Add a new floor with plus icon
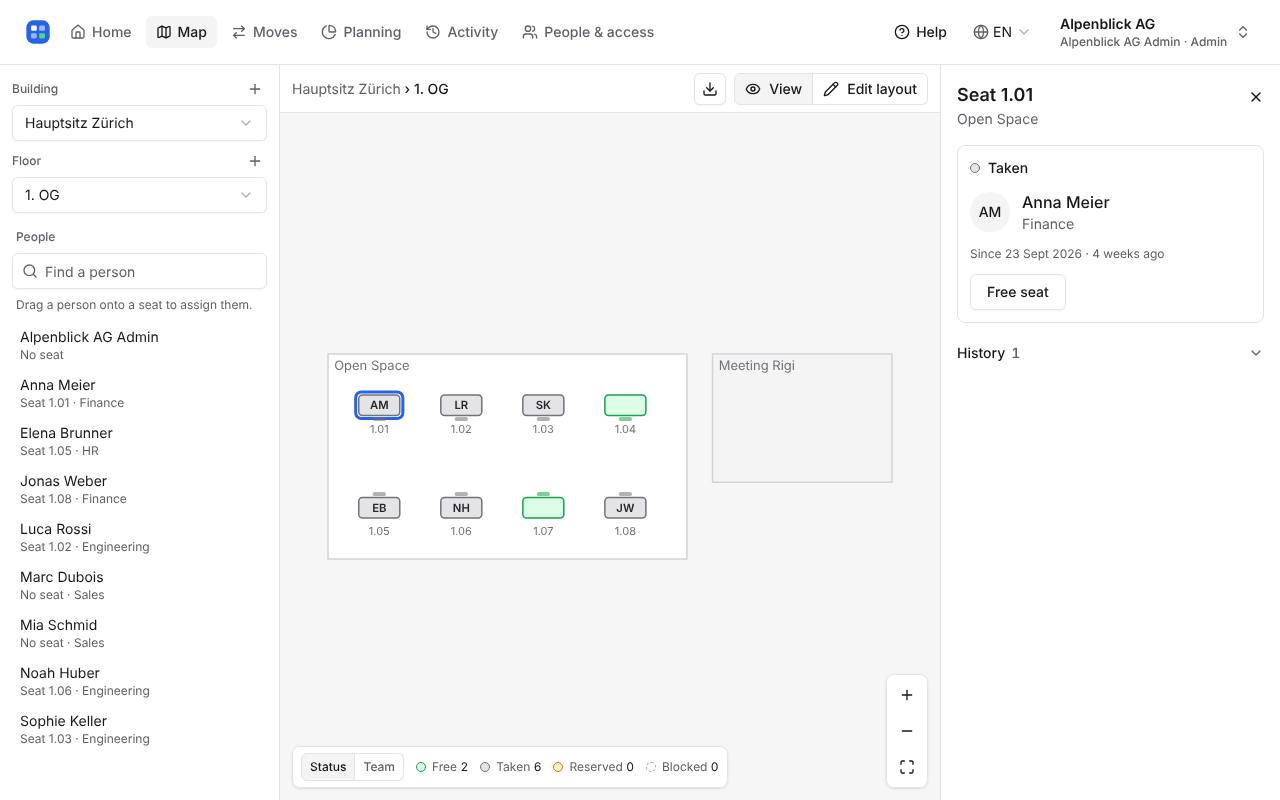Viewport: 1280px width, 800px height. point(255,161)
